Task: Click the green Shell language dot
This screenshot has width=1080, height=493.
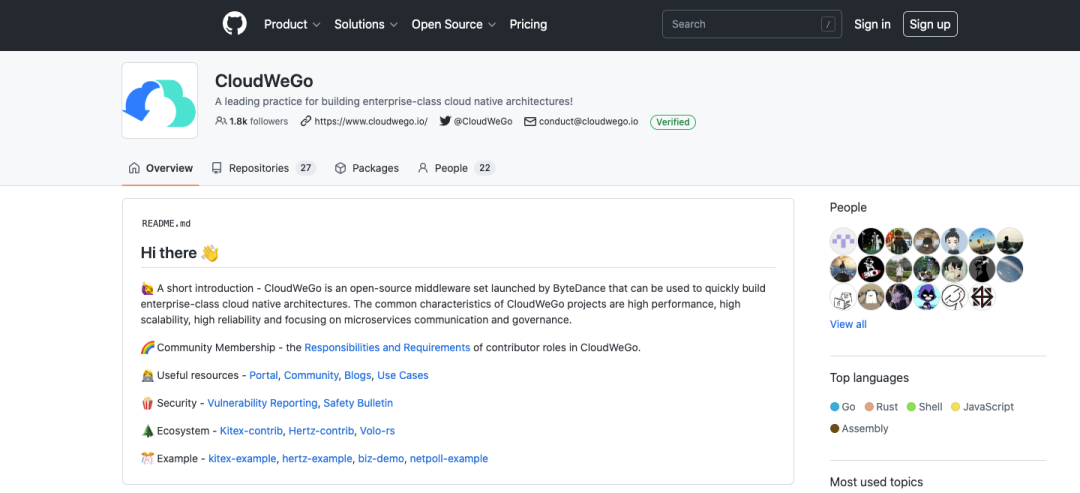Action: tap(911, 407)
